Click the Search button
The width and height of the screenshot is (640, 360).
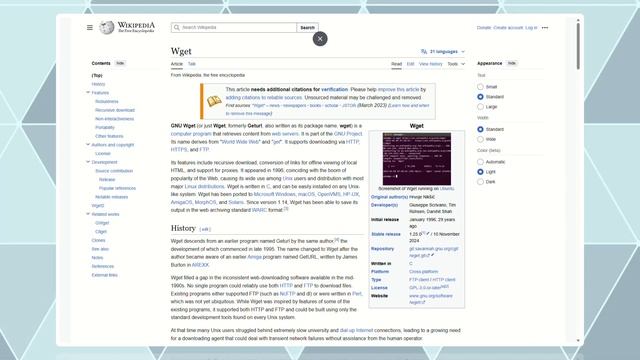click(x=307, y=27)
